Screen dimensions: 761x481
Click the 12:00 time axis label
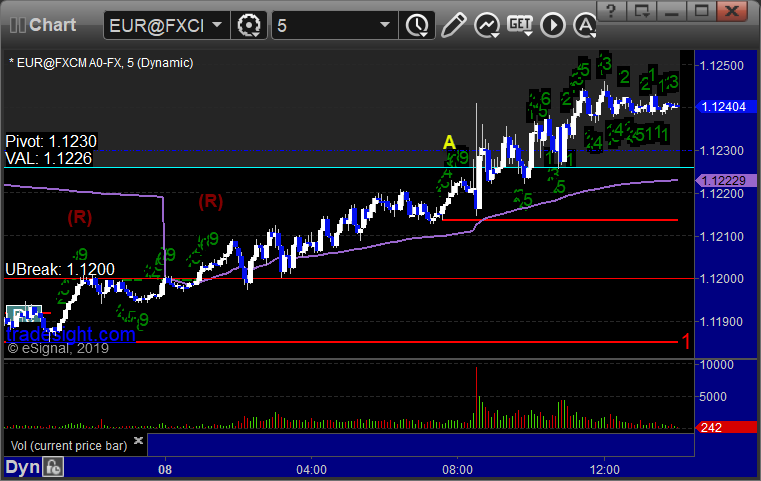tap(605, 470)
